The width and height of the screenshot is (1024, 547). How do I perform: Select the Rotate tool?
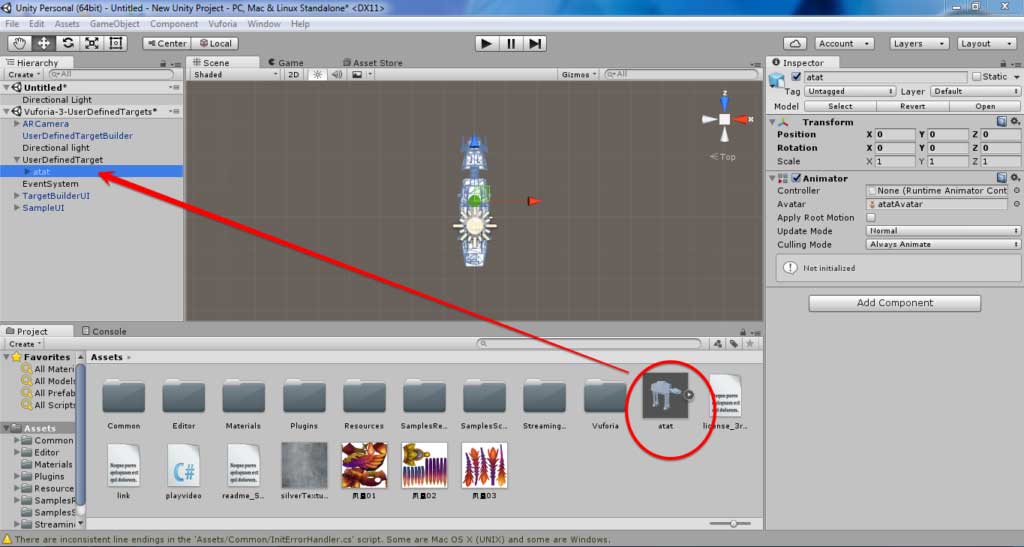68,43
